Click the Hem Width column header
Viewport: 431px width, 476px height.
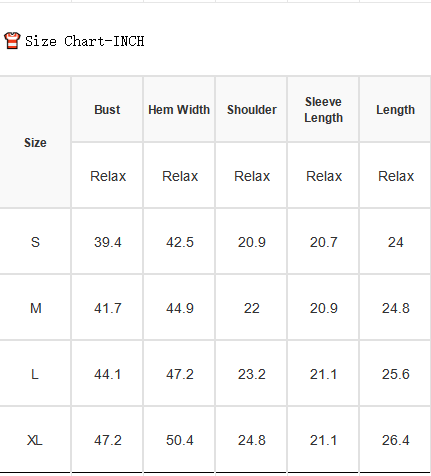(179, 110)
